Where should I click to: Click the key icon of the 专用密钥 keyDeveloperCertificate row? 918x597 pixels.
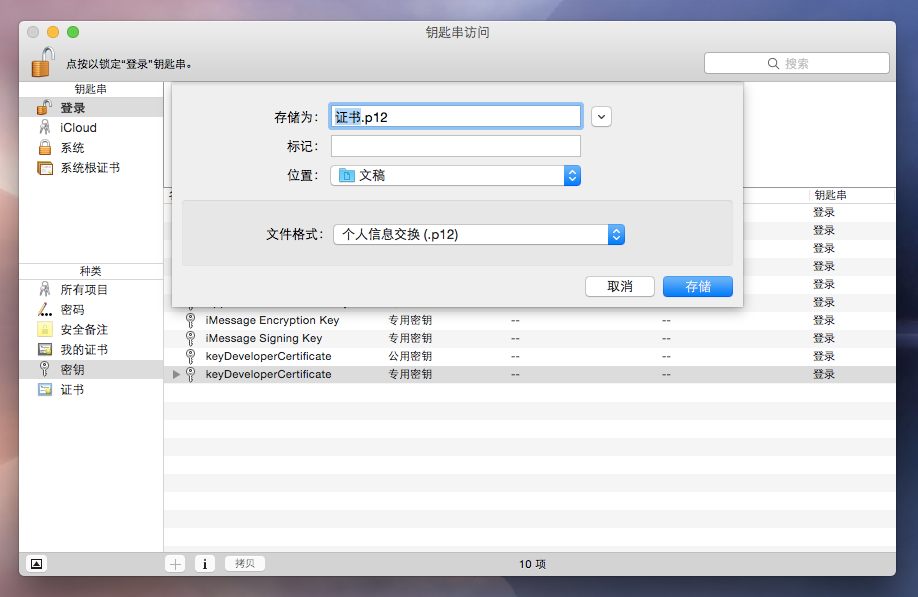(190, 375)
